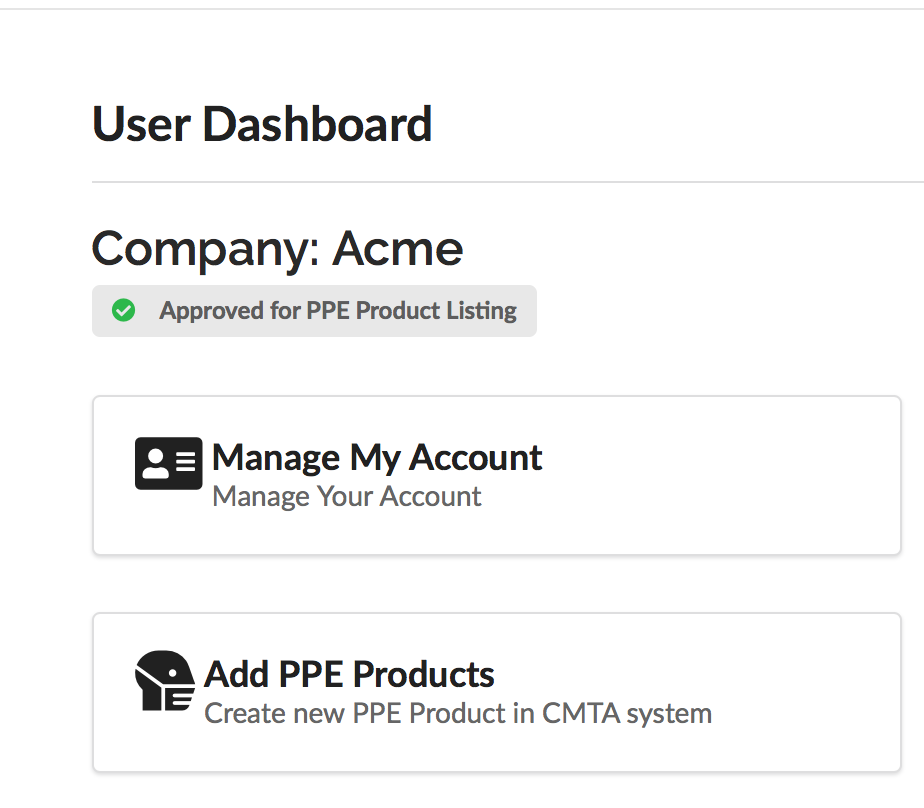Click the empty right side of the Manage My Account card
Viewport: 924px width, 808px height.
click(719, 475)
